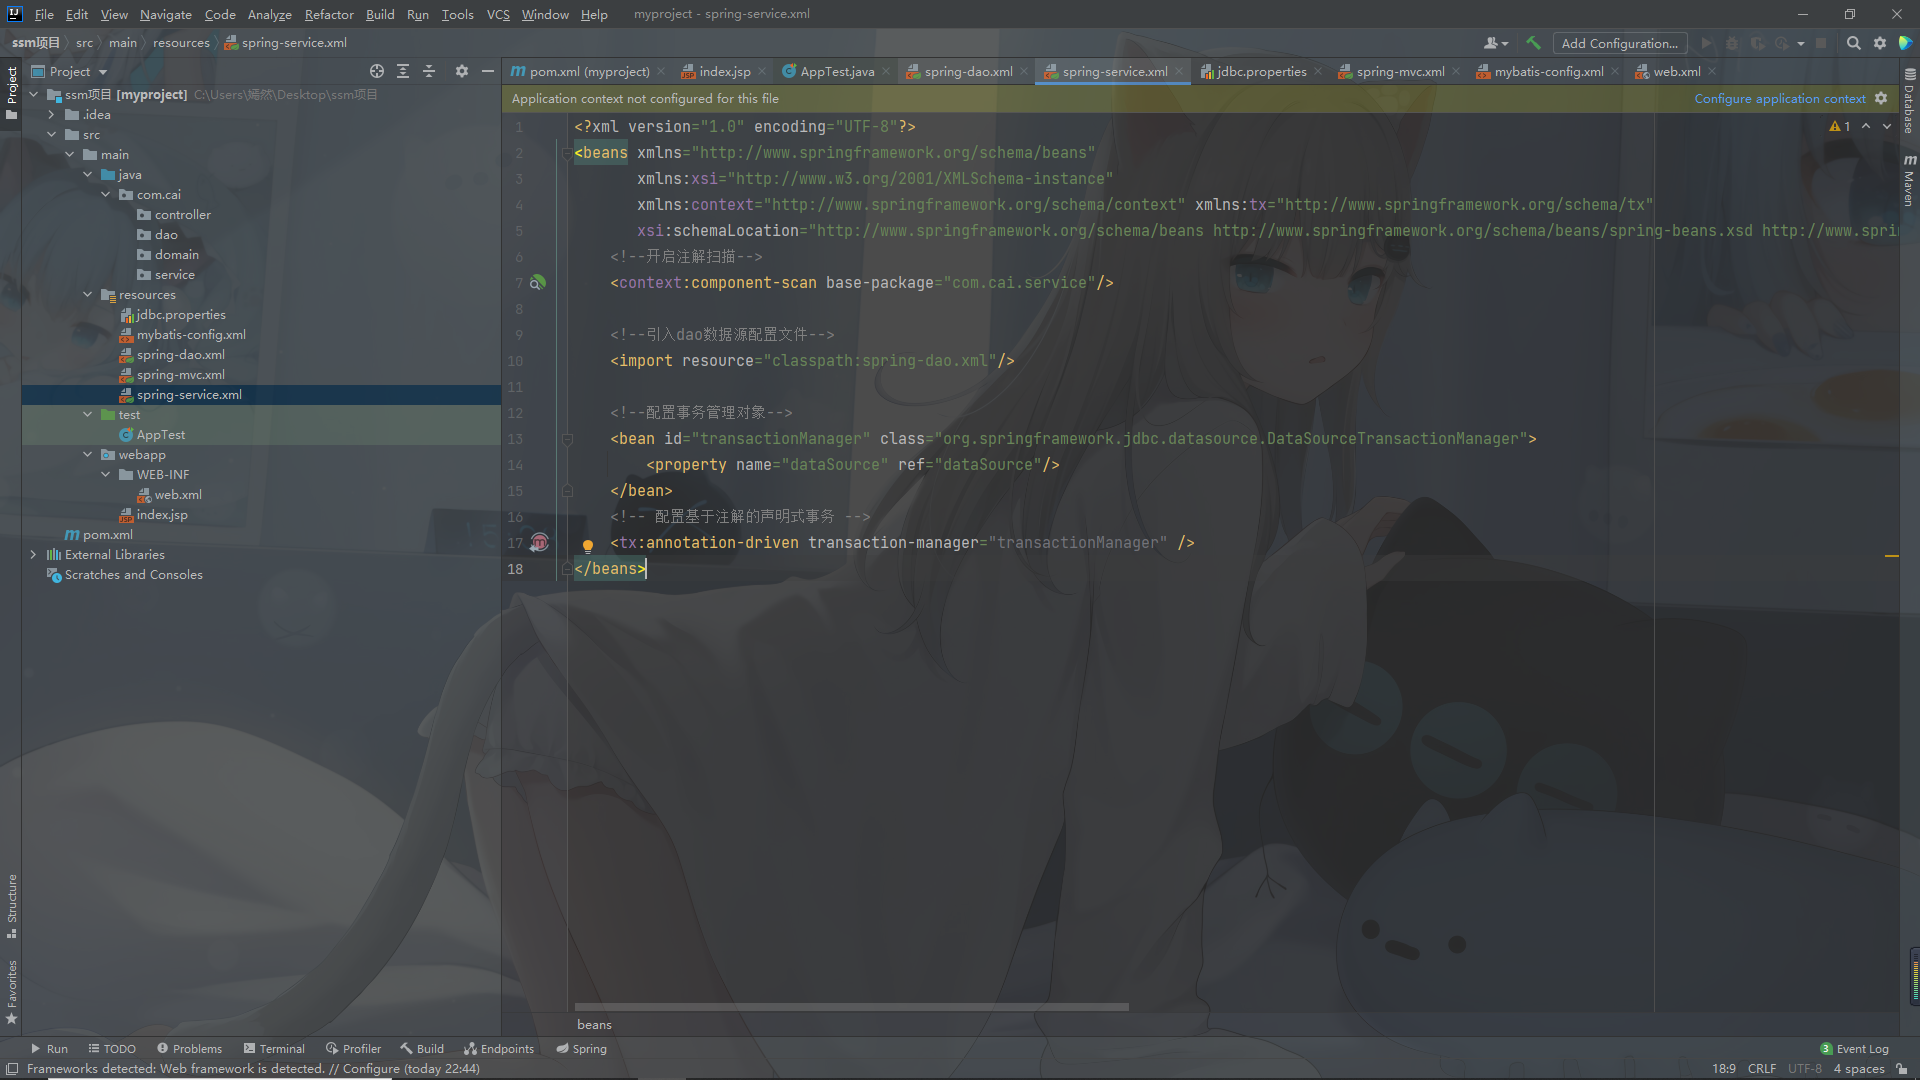Open the Add Configuration dropdown
The height and width of the screenshot is (1080, 1920).
pos(1620,43)
